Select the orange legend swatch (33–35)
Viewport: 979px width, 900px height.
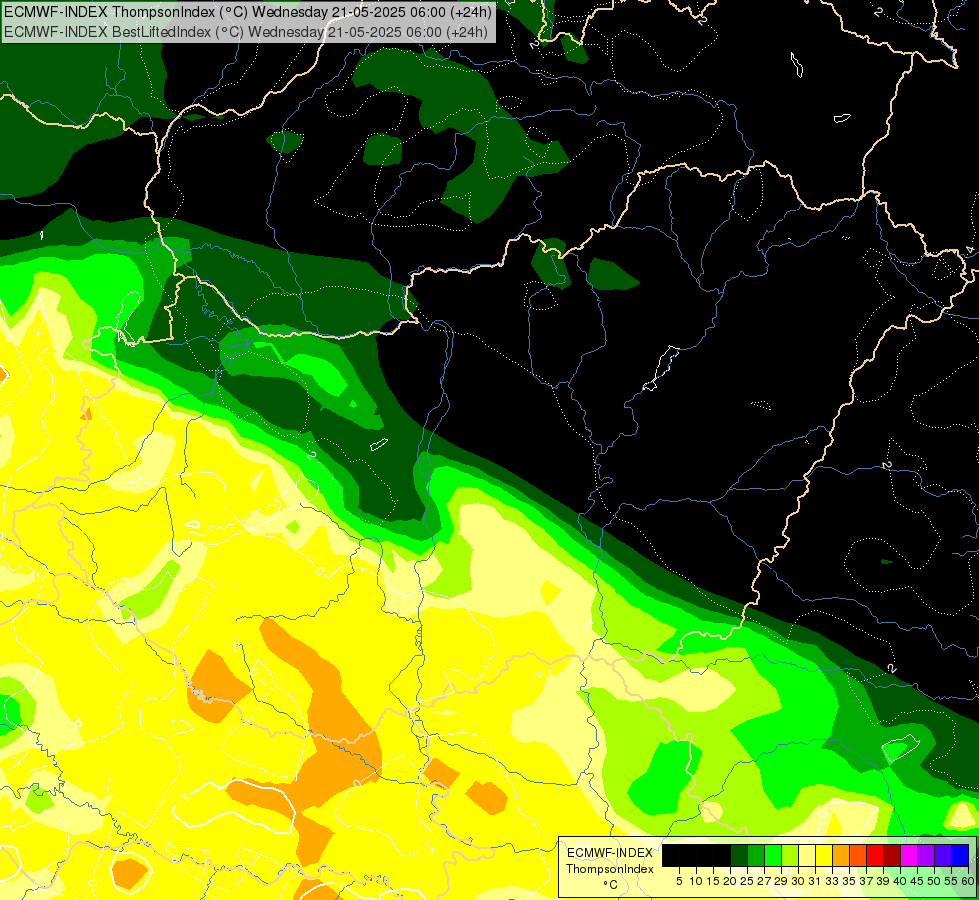point(841,855)
